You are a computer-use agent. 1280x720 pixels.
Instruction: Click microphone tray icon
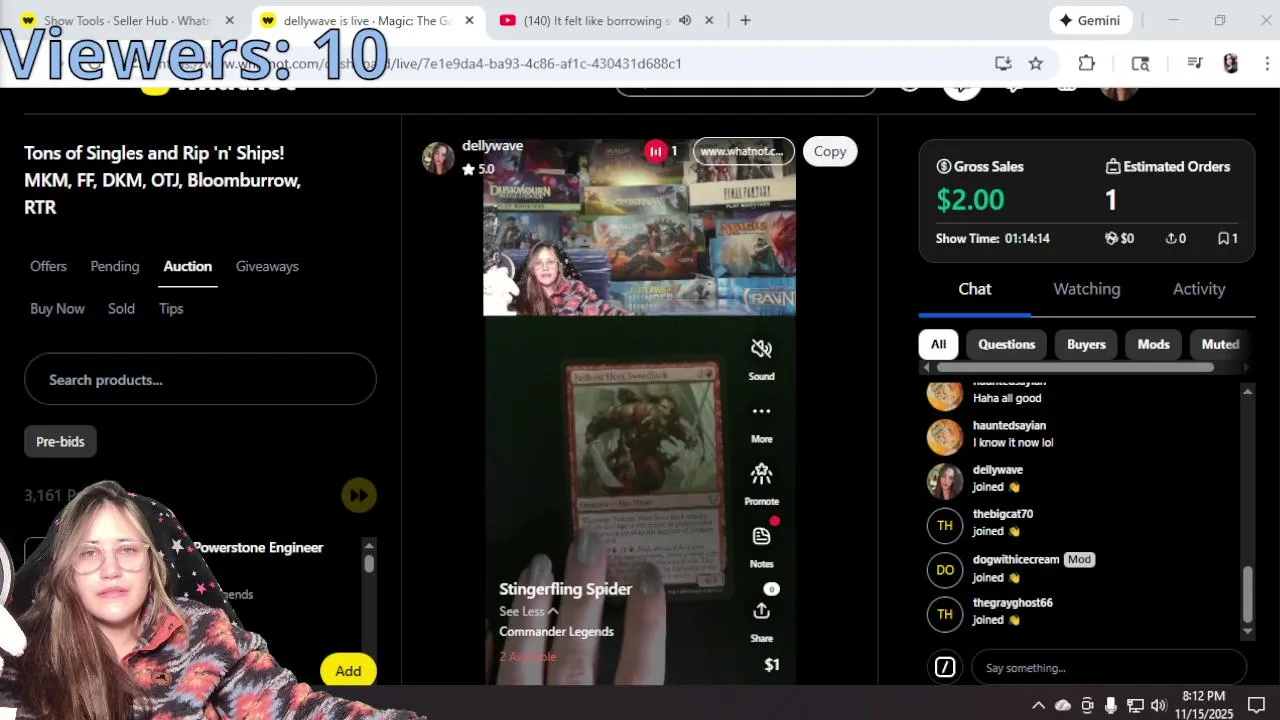click(x=1111, y=705)
